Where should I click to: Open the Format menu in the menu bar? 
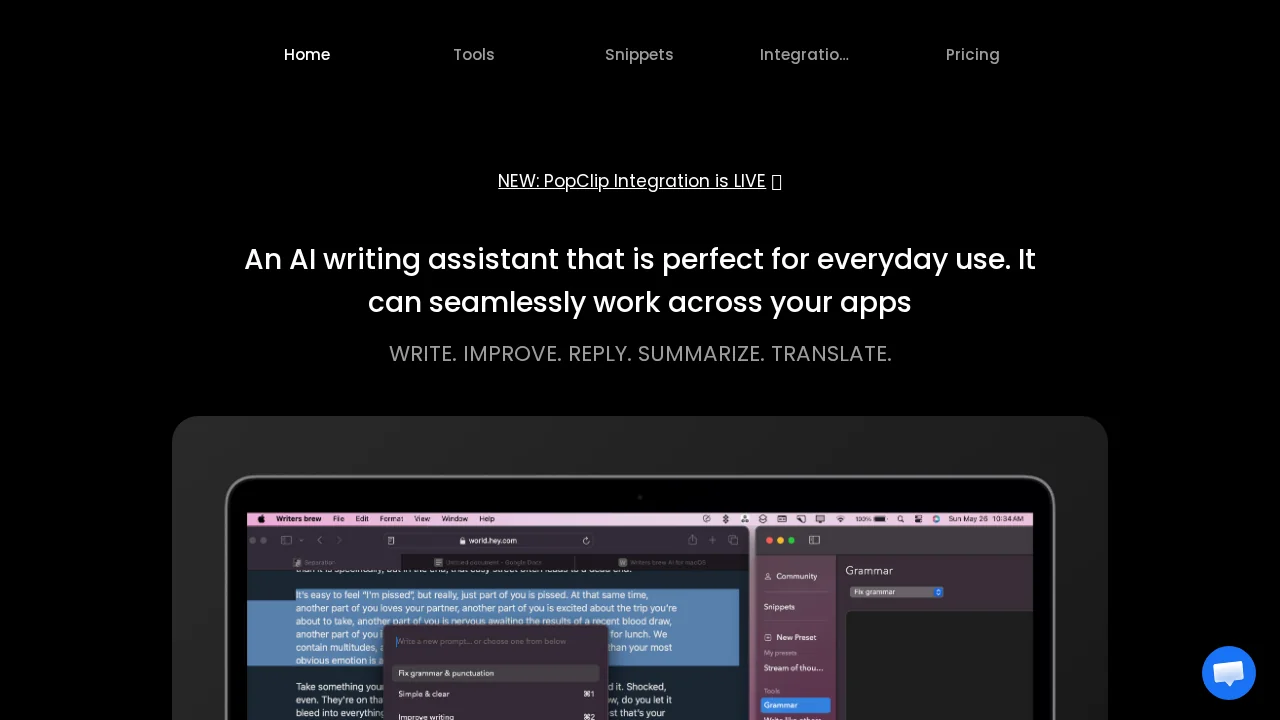[x=391, y=518]
